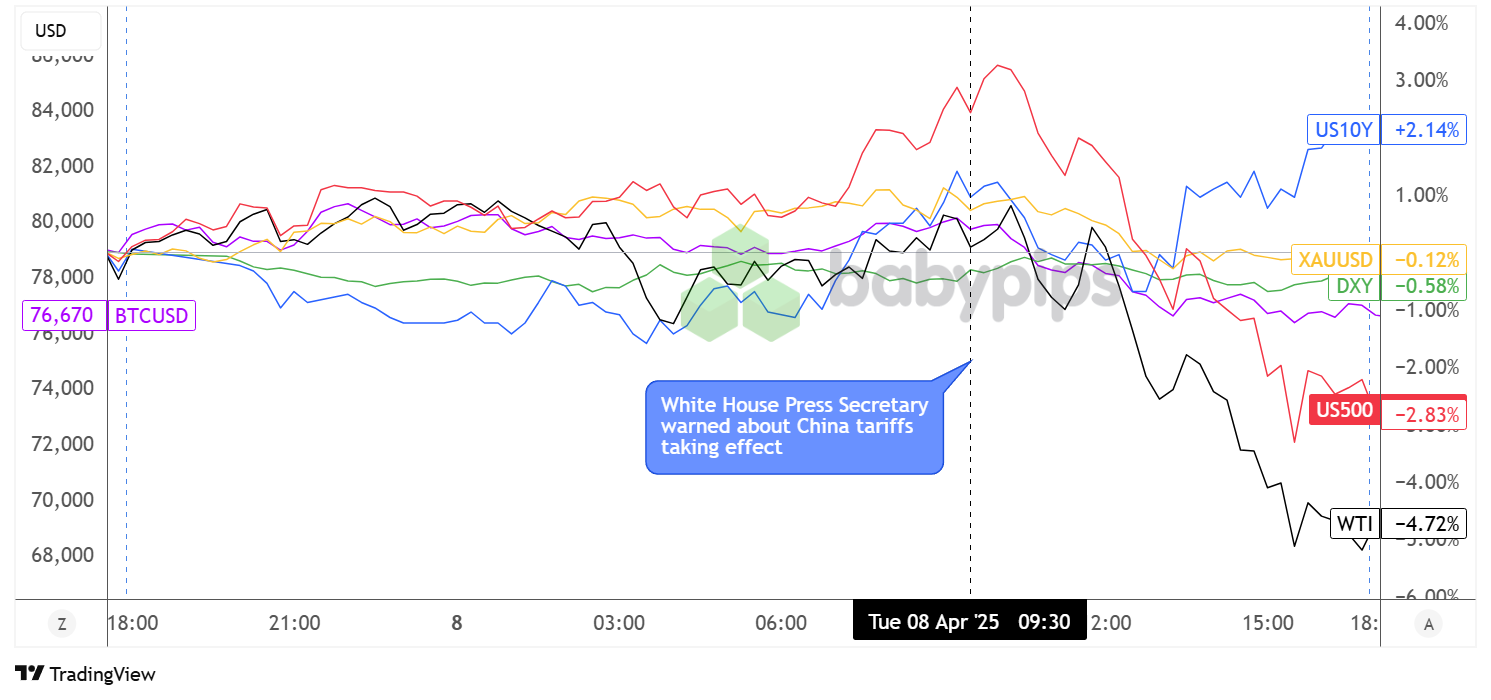Click the 03:00 time axis label
This screenshot has width=1491, height=700.
pos(619,623)
